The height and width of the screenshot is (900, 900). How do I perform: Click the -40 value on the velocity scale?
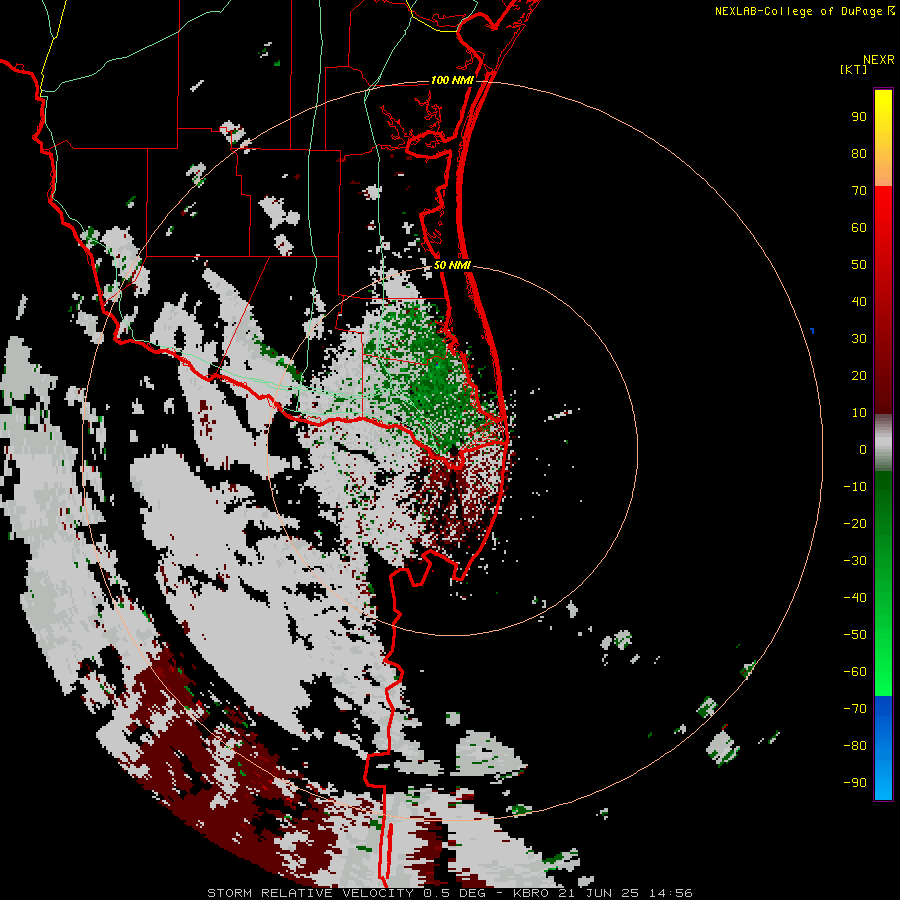pyautogui.click(x=855, y=598)
